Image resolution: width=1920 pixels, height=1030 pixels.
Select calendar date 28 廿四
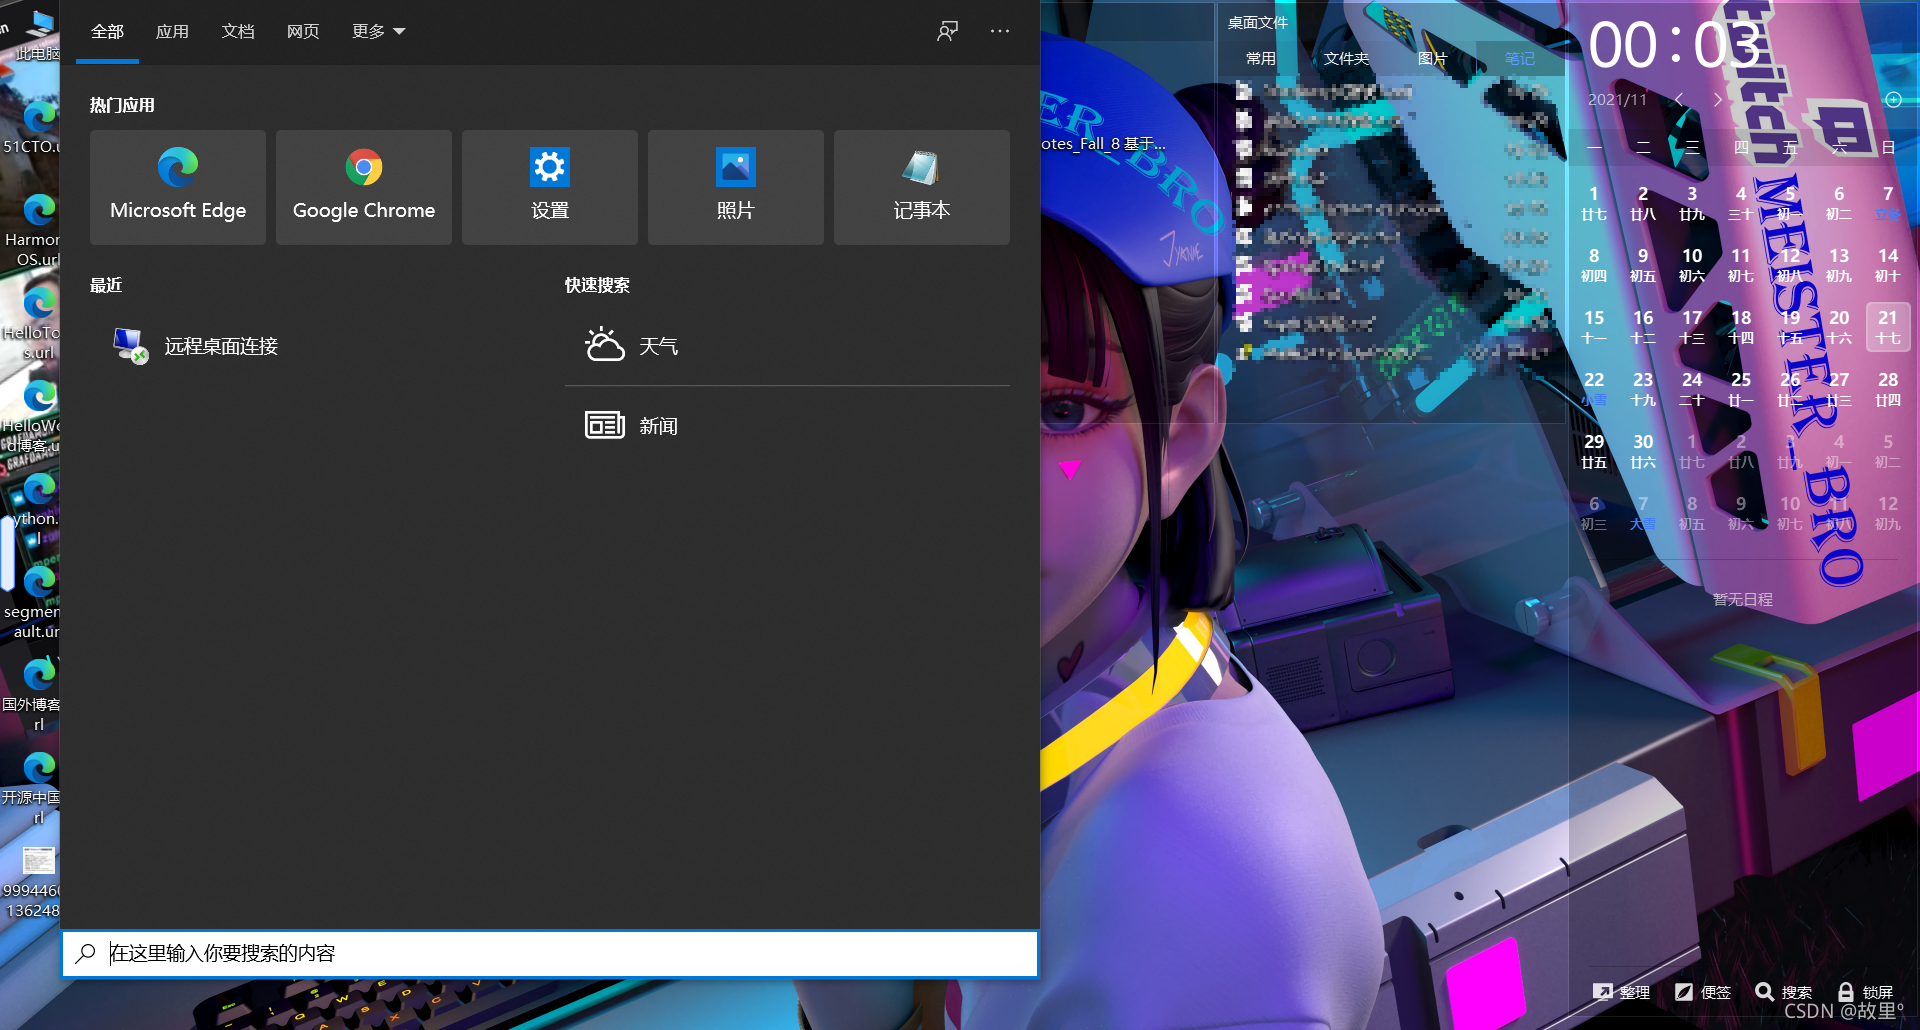(1888, 389)
